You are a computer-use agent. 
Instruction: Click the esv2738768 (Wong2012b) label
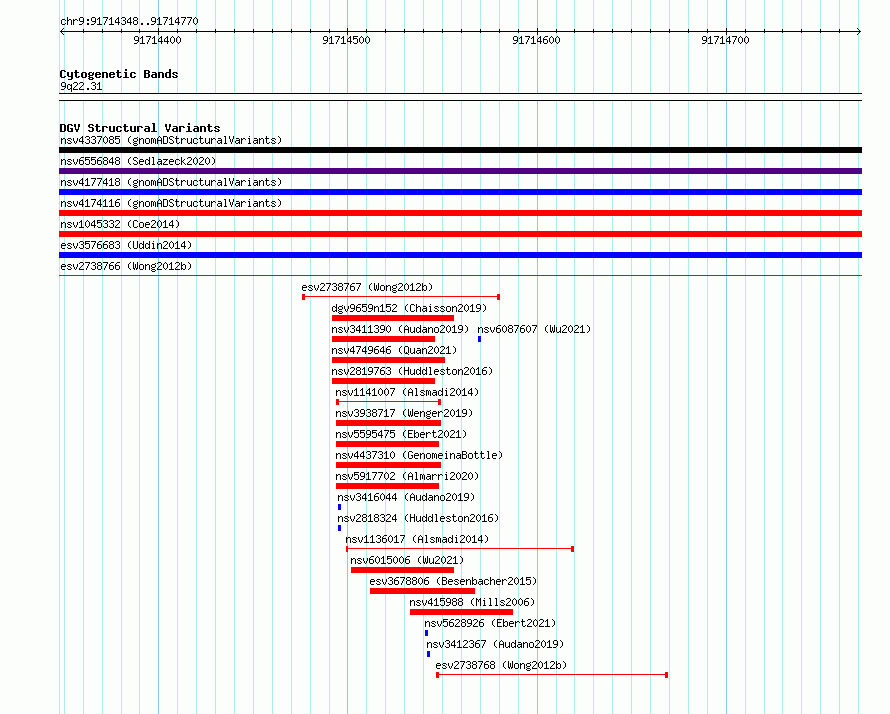click(501, 665)
